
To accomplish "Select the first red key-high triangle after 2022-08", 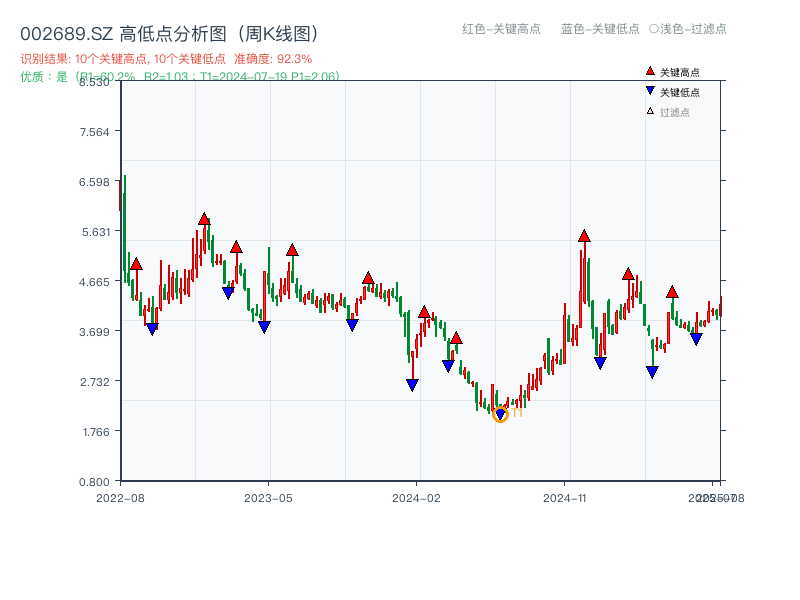I will 136,264.
